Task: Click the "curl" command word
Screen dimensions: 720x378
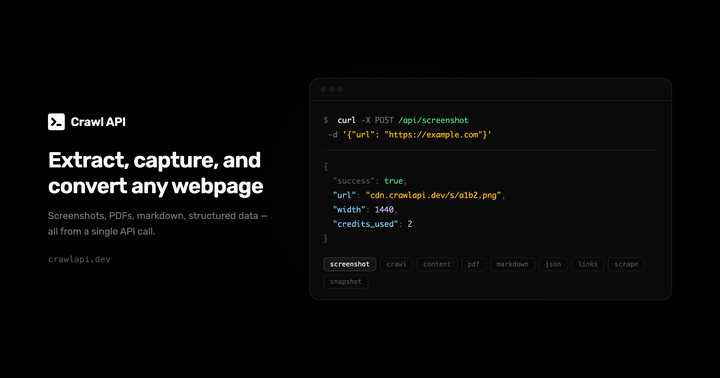Action: tap(347, 120)
